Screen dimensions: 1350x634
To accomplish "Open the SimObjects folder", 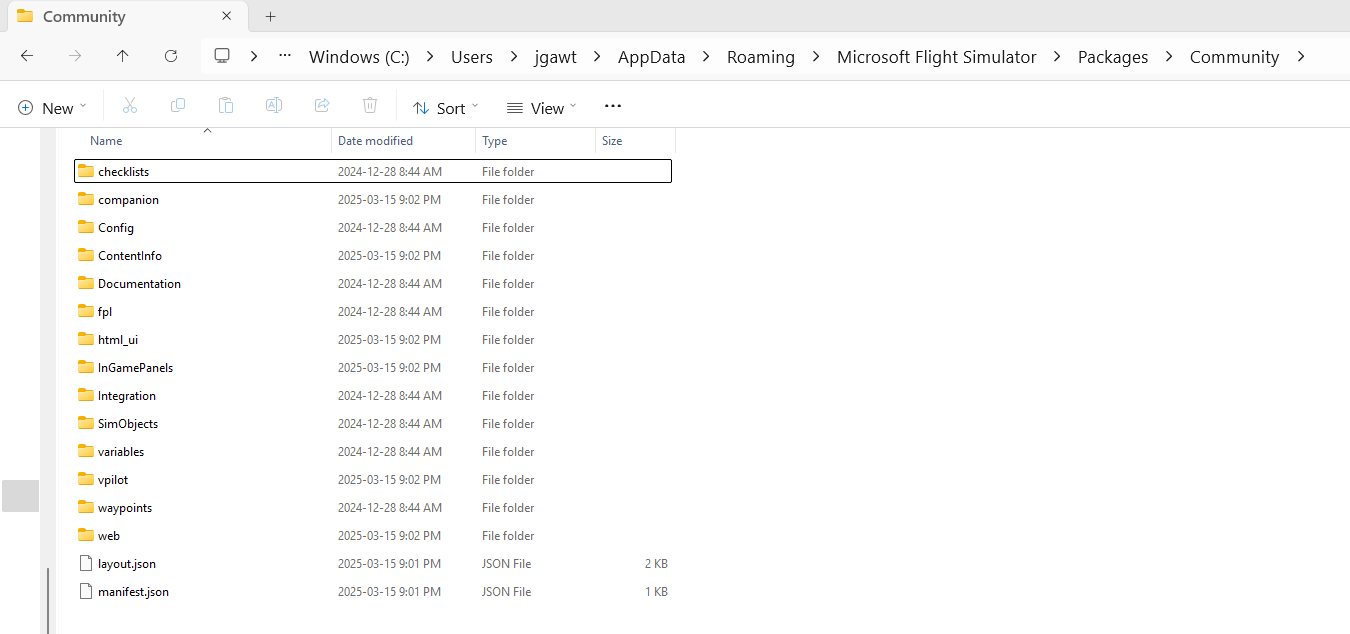I will tap(128, 423).
